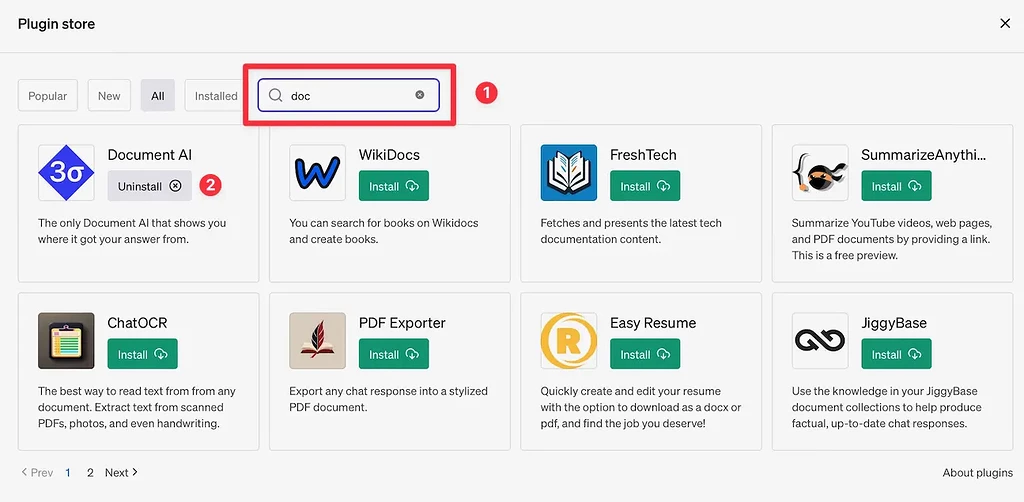Go to page 2 of results

(90, 473)
